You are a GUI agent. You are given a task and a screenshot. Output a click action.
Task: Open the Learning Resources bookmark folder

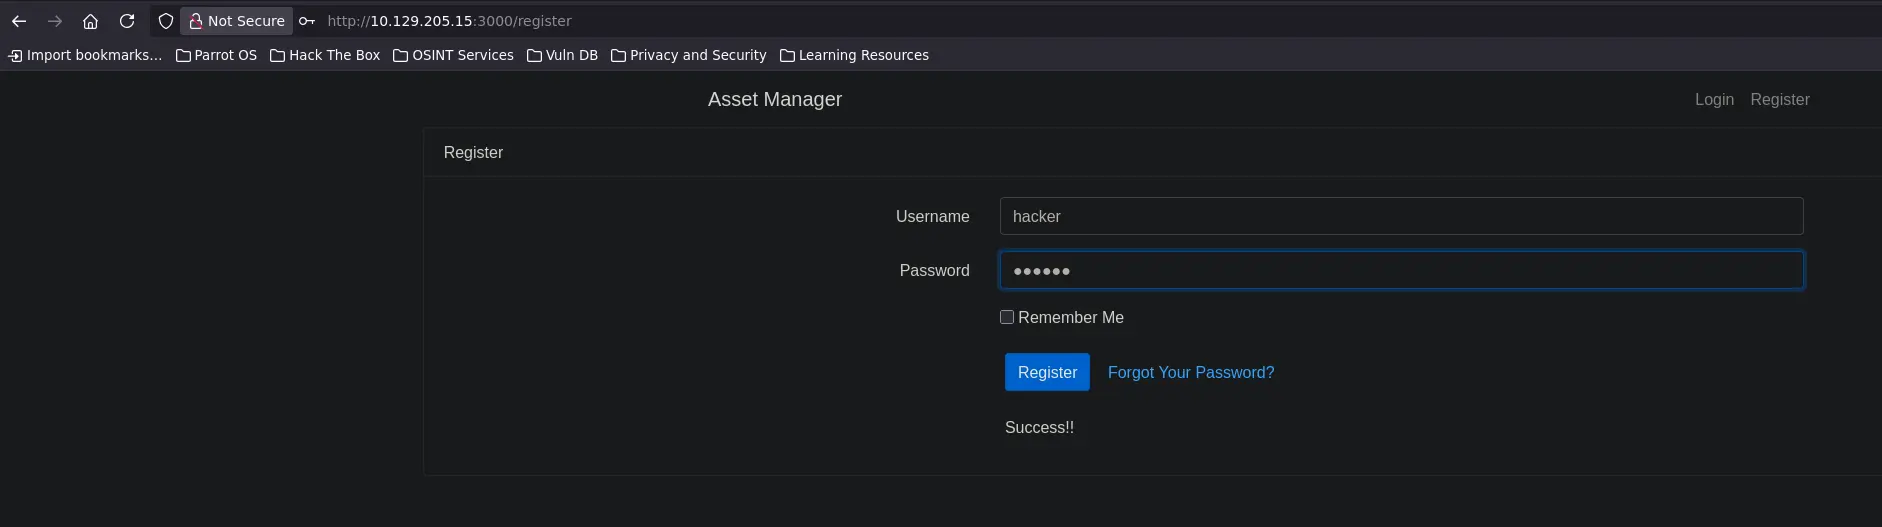tap(854, 55)
